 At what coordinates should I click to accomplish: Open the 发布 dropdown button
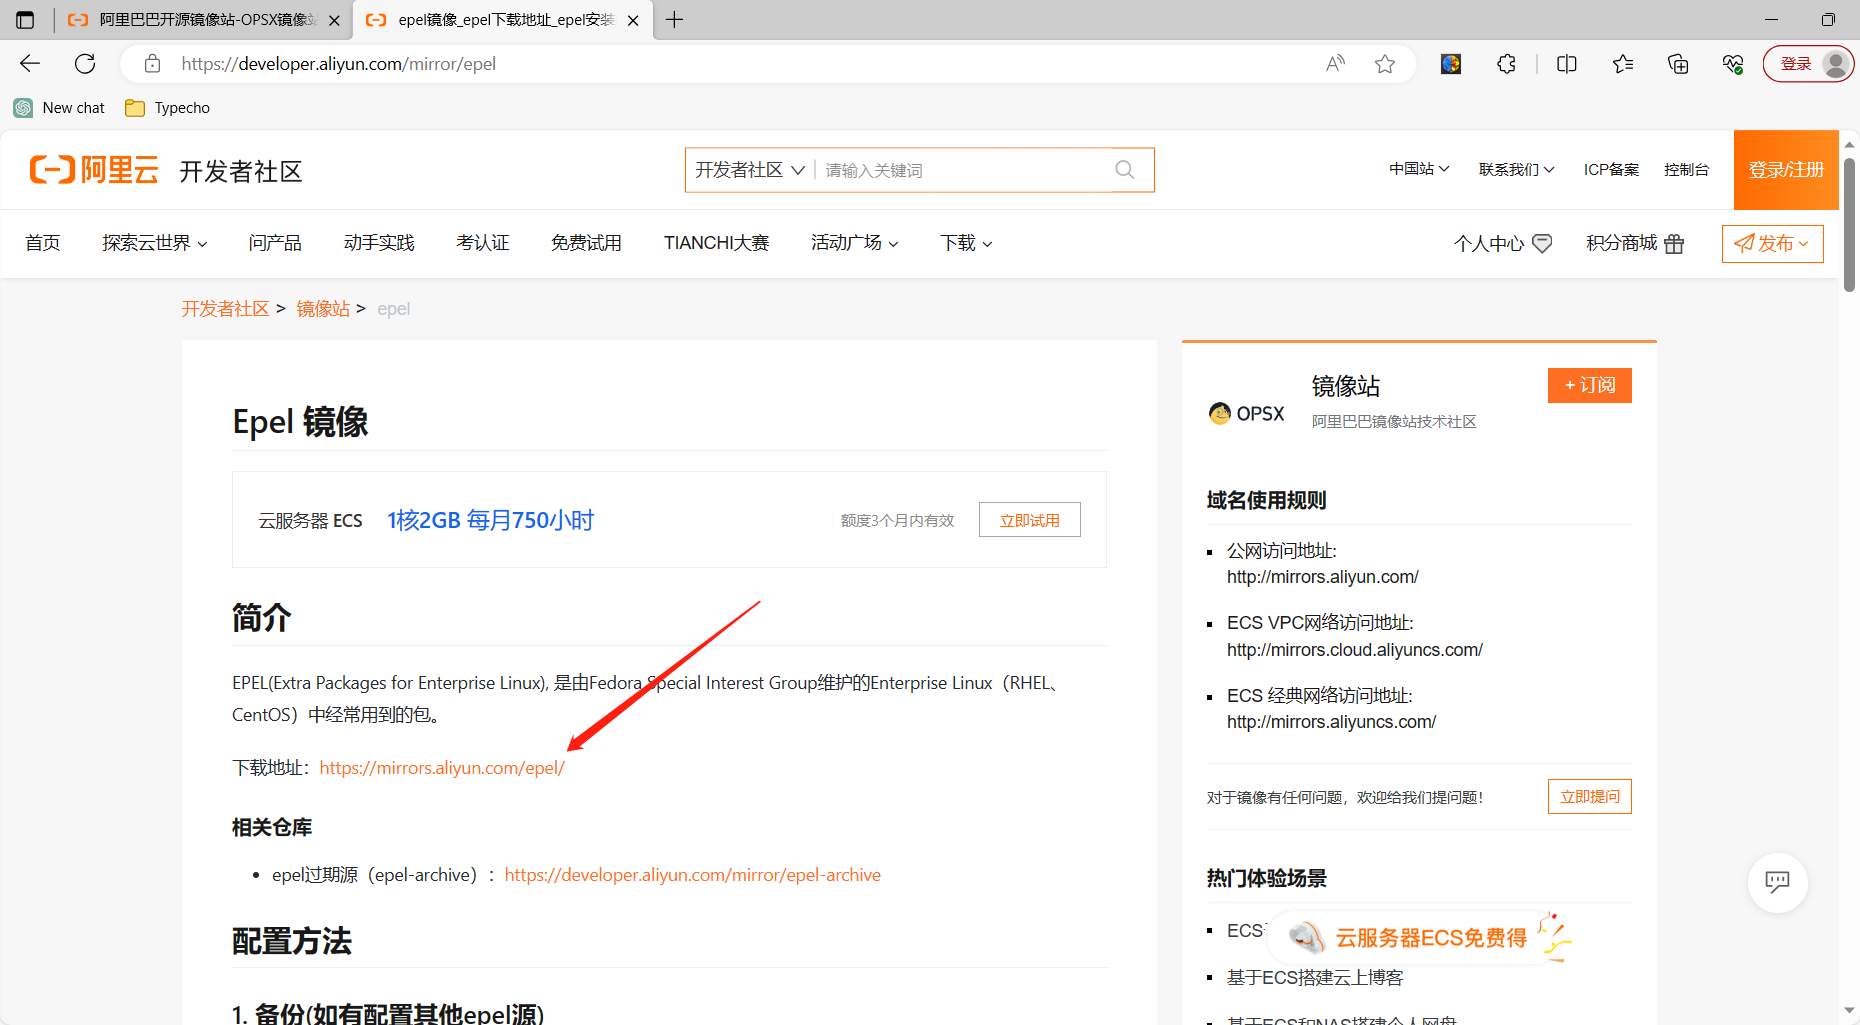(x=1772, y=244)
